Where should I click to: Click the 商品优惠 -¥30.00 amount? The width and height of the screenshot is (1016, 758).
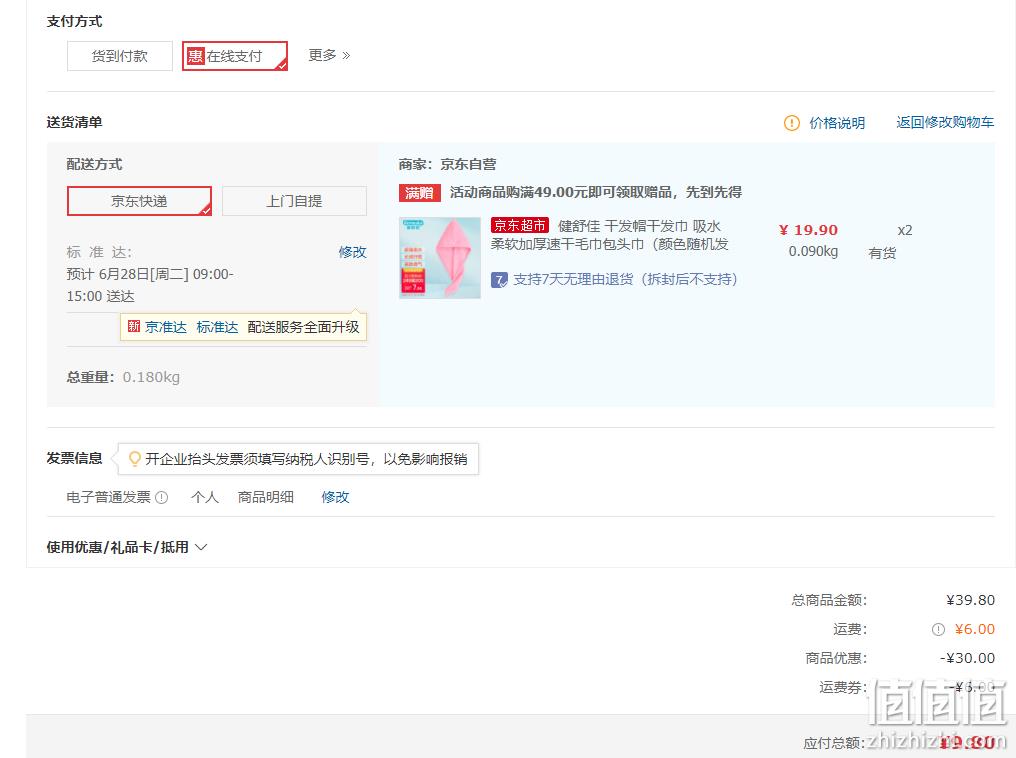pos(967,658)
